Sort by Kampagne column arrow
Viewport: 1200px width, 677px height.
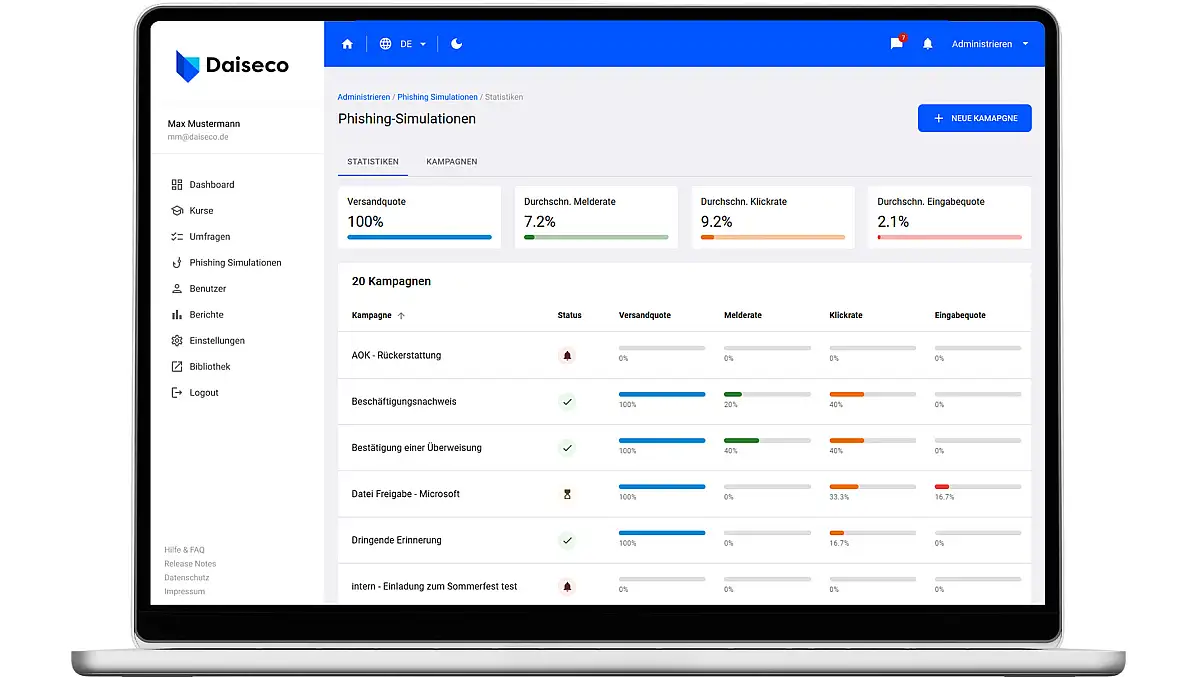point(401,315)
